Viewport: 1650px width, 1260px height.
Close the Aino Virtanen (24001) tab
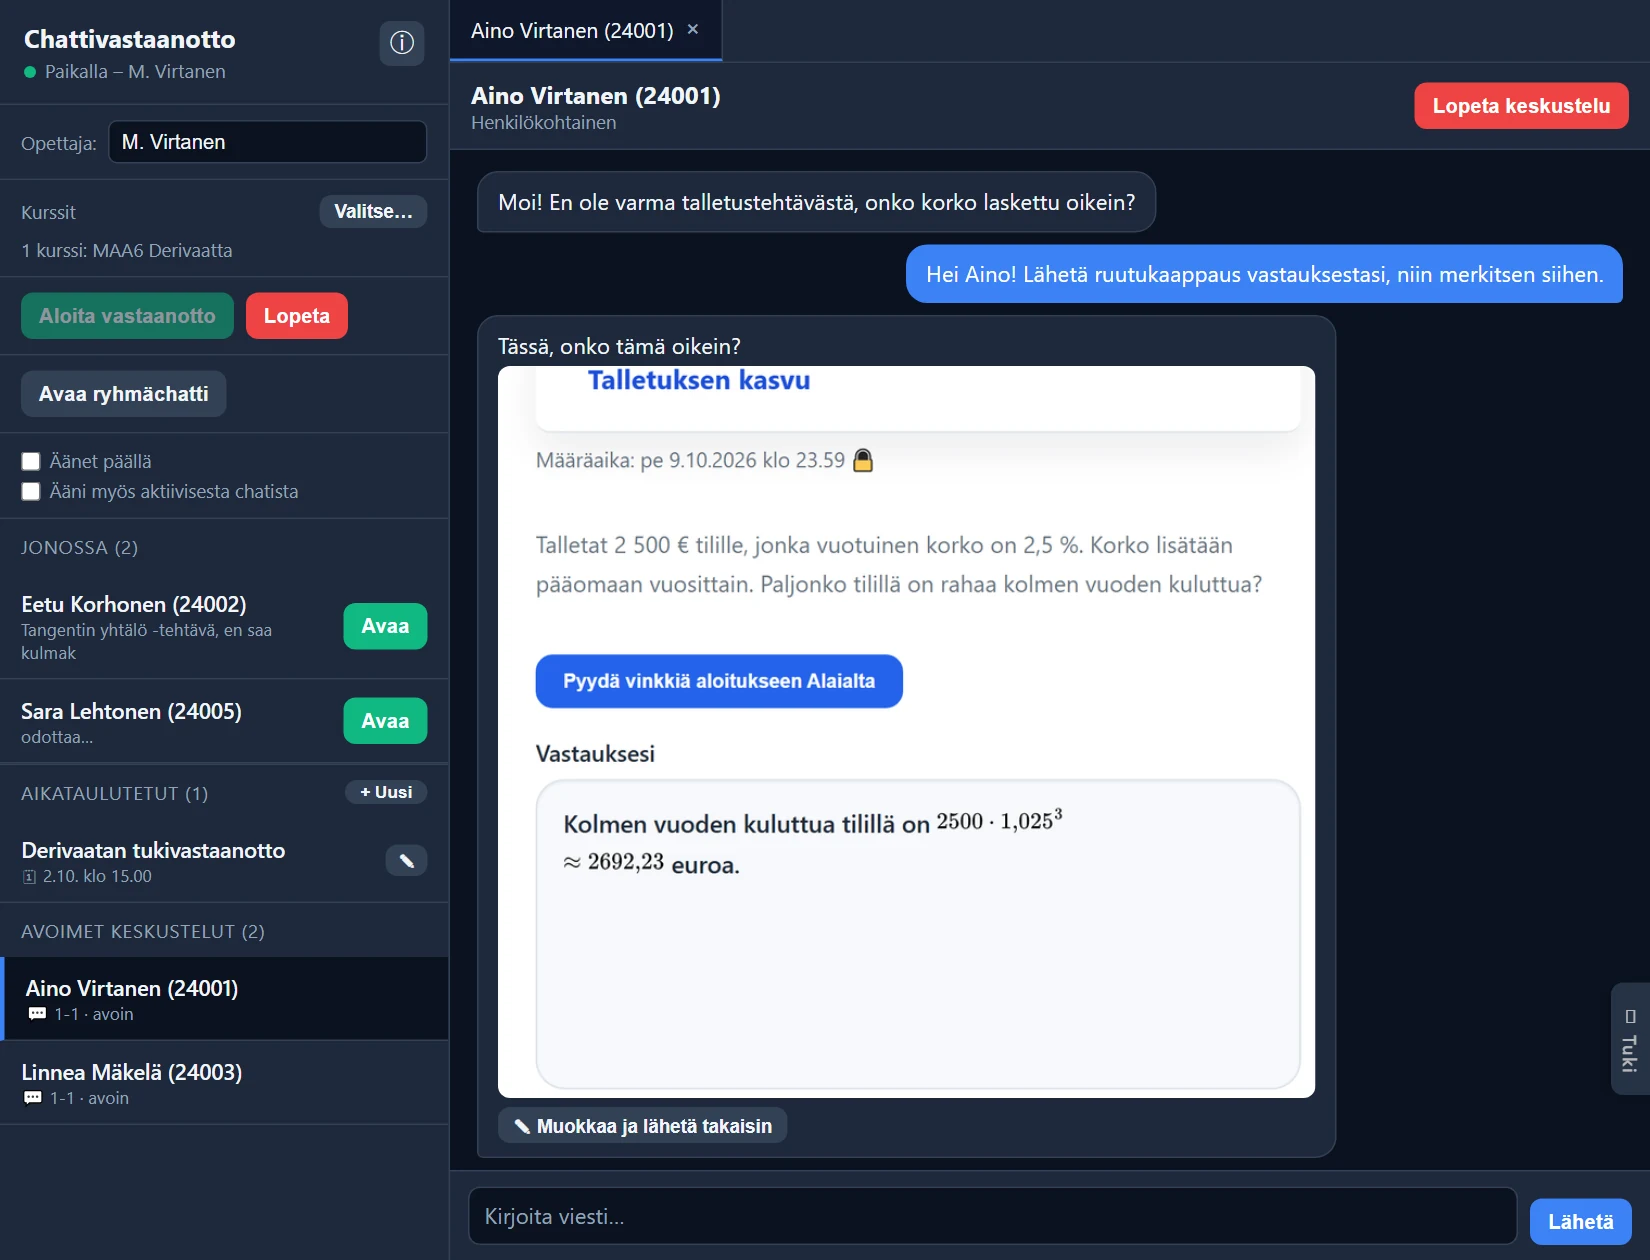click(693, 30)
